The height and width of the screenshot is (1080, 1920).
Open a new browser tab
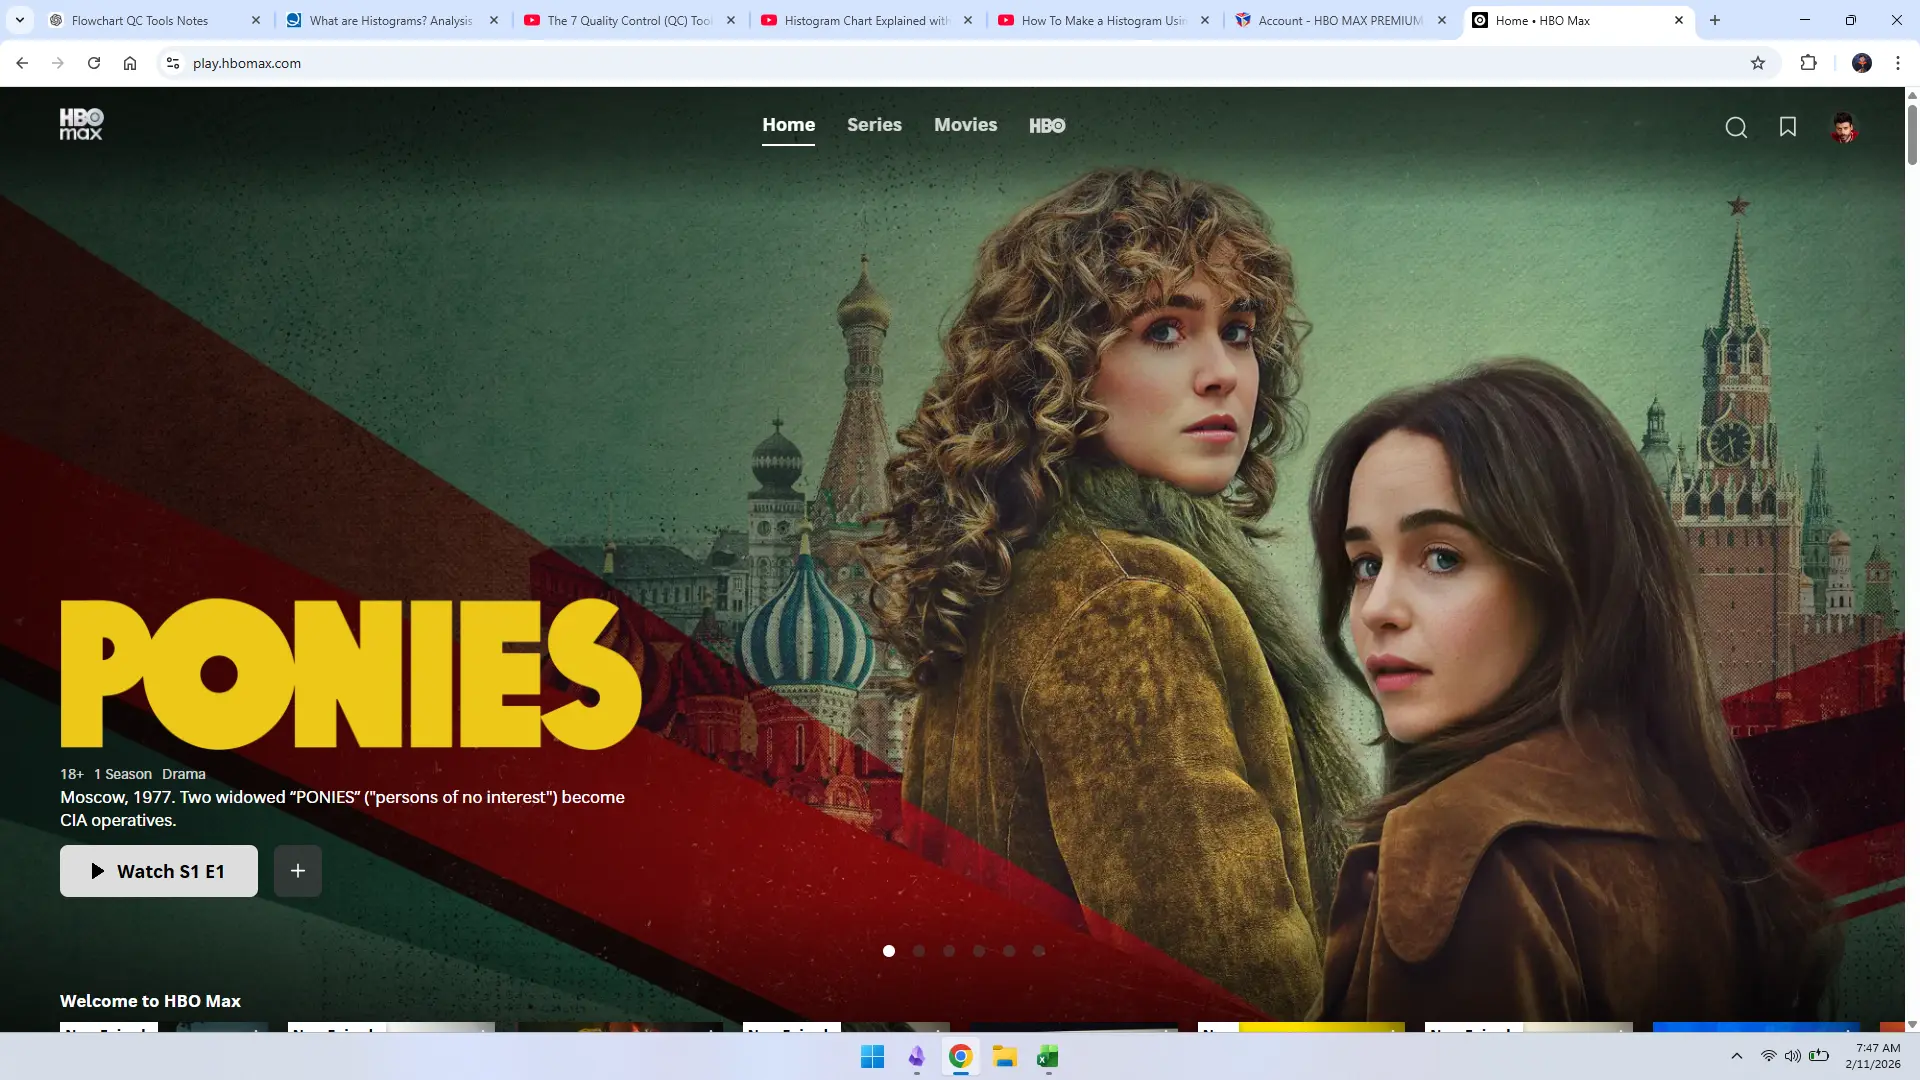point(1715,20)
